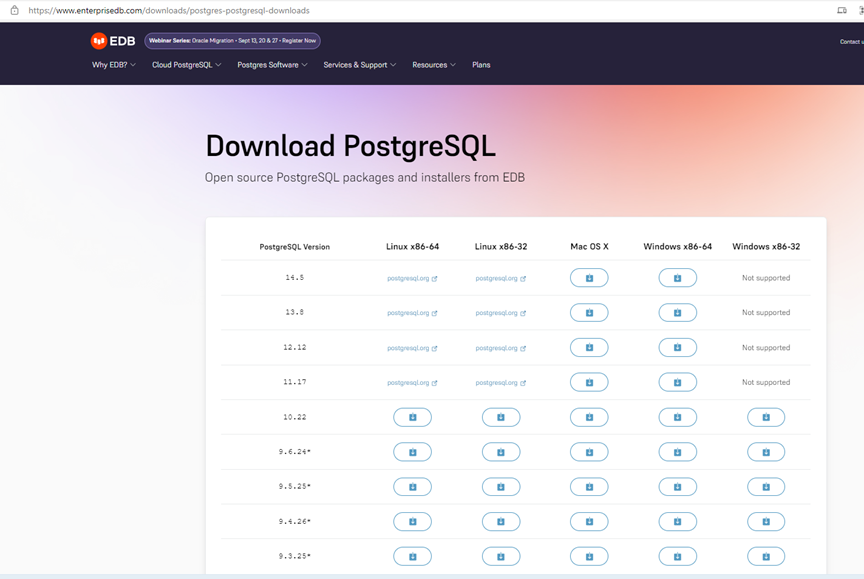Download PostgreSQL 9.6.24 for Linux x86-64

click(x=412, y=452)
